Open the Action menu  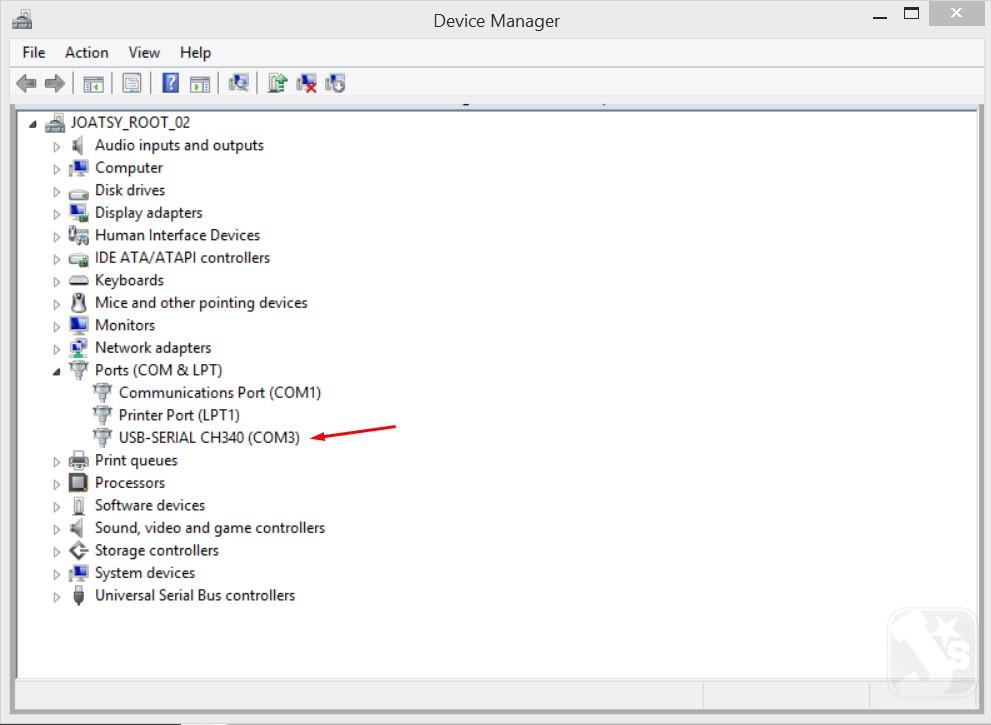click(x=87, y=52)
